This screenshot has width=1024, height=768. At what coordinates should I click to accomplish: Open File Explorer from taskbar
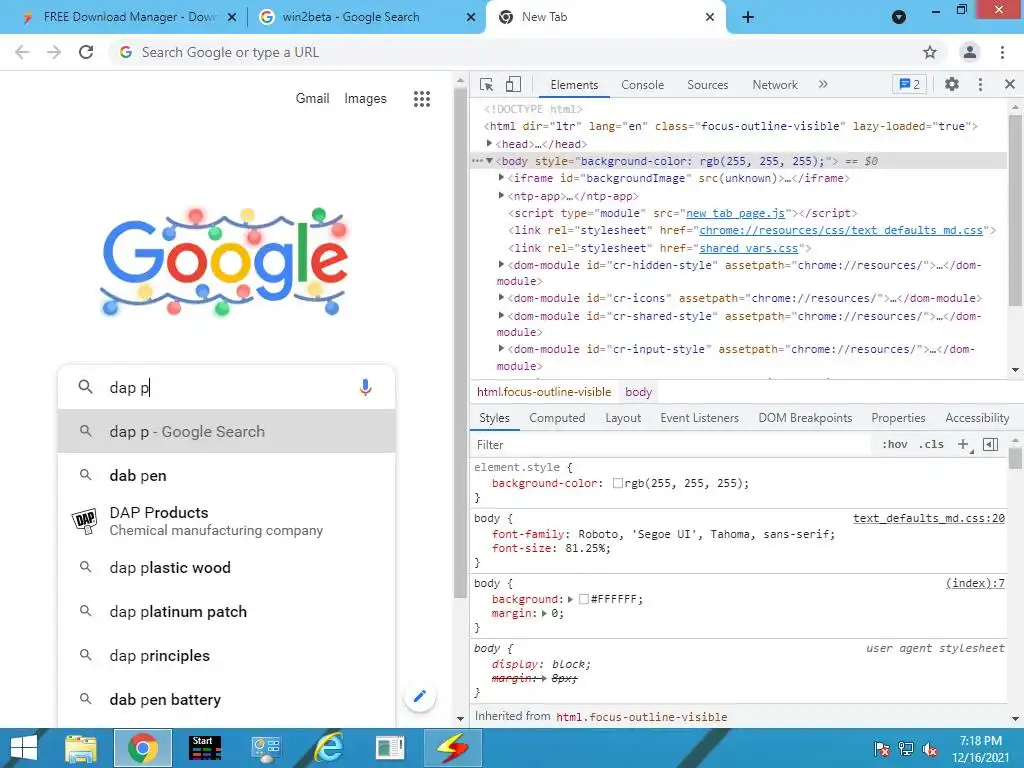(x=80, y=748)
